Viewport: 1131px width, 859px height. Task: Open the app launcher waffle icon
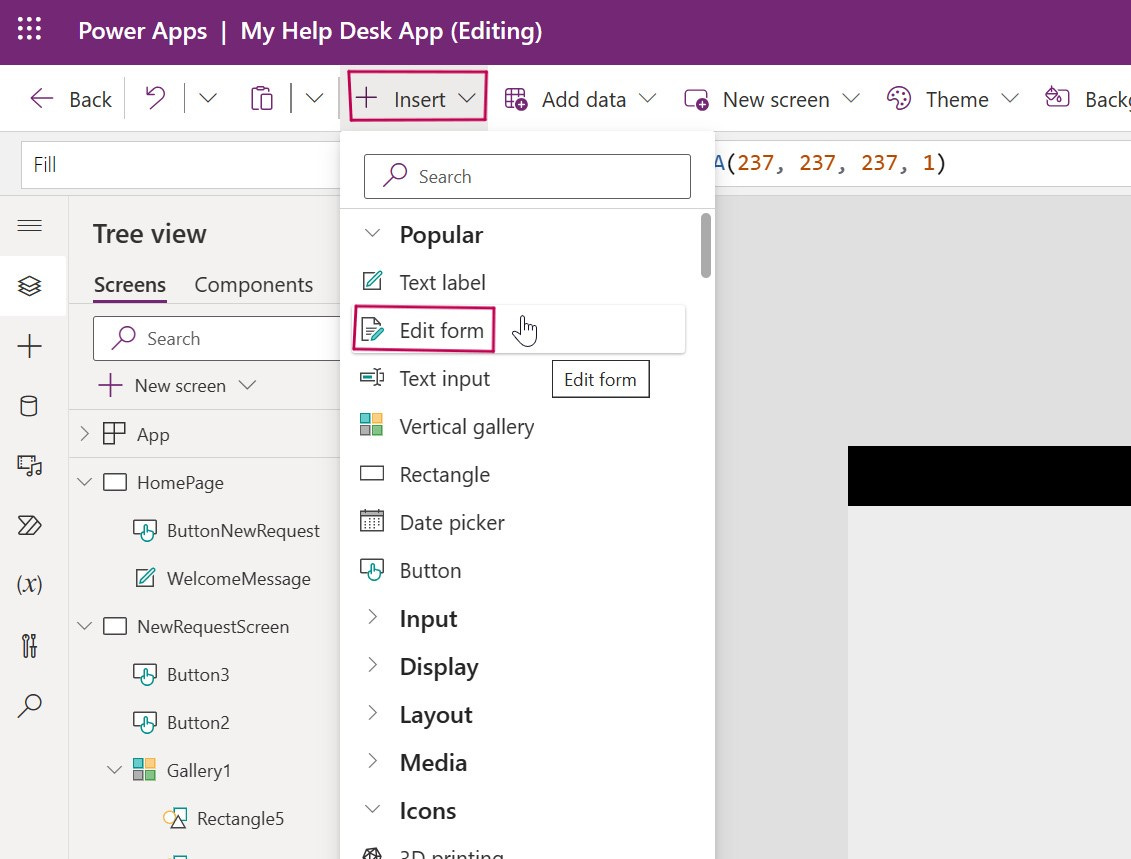30,30
